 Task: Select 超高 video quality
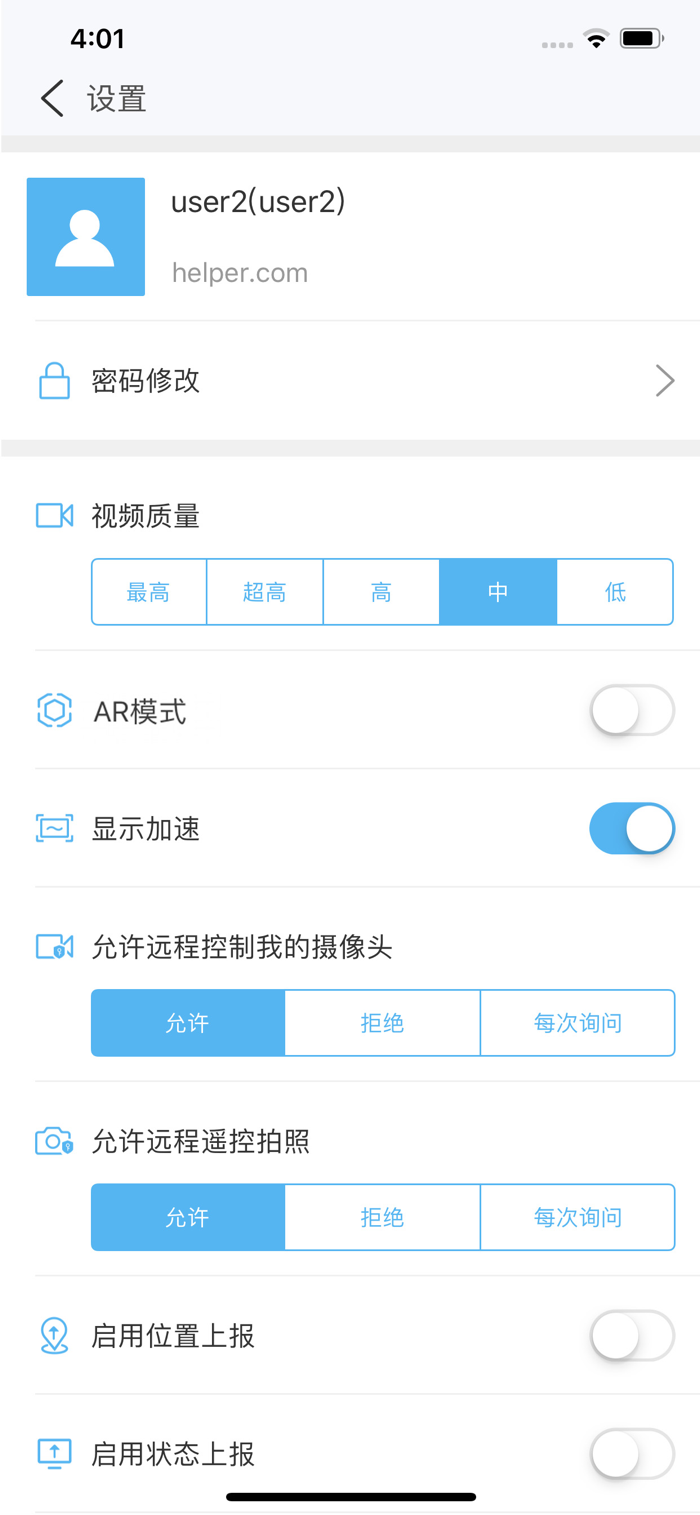(x=265, y=592)
